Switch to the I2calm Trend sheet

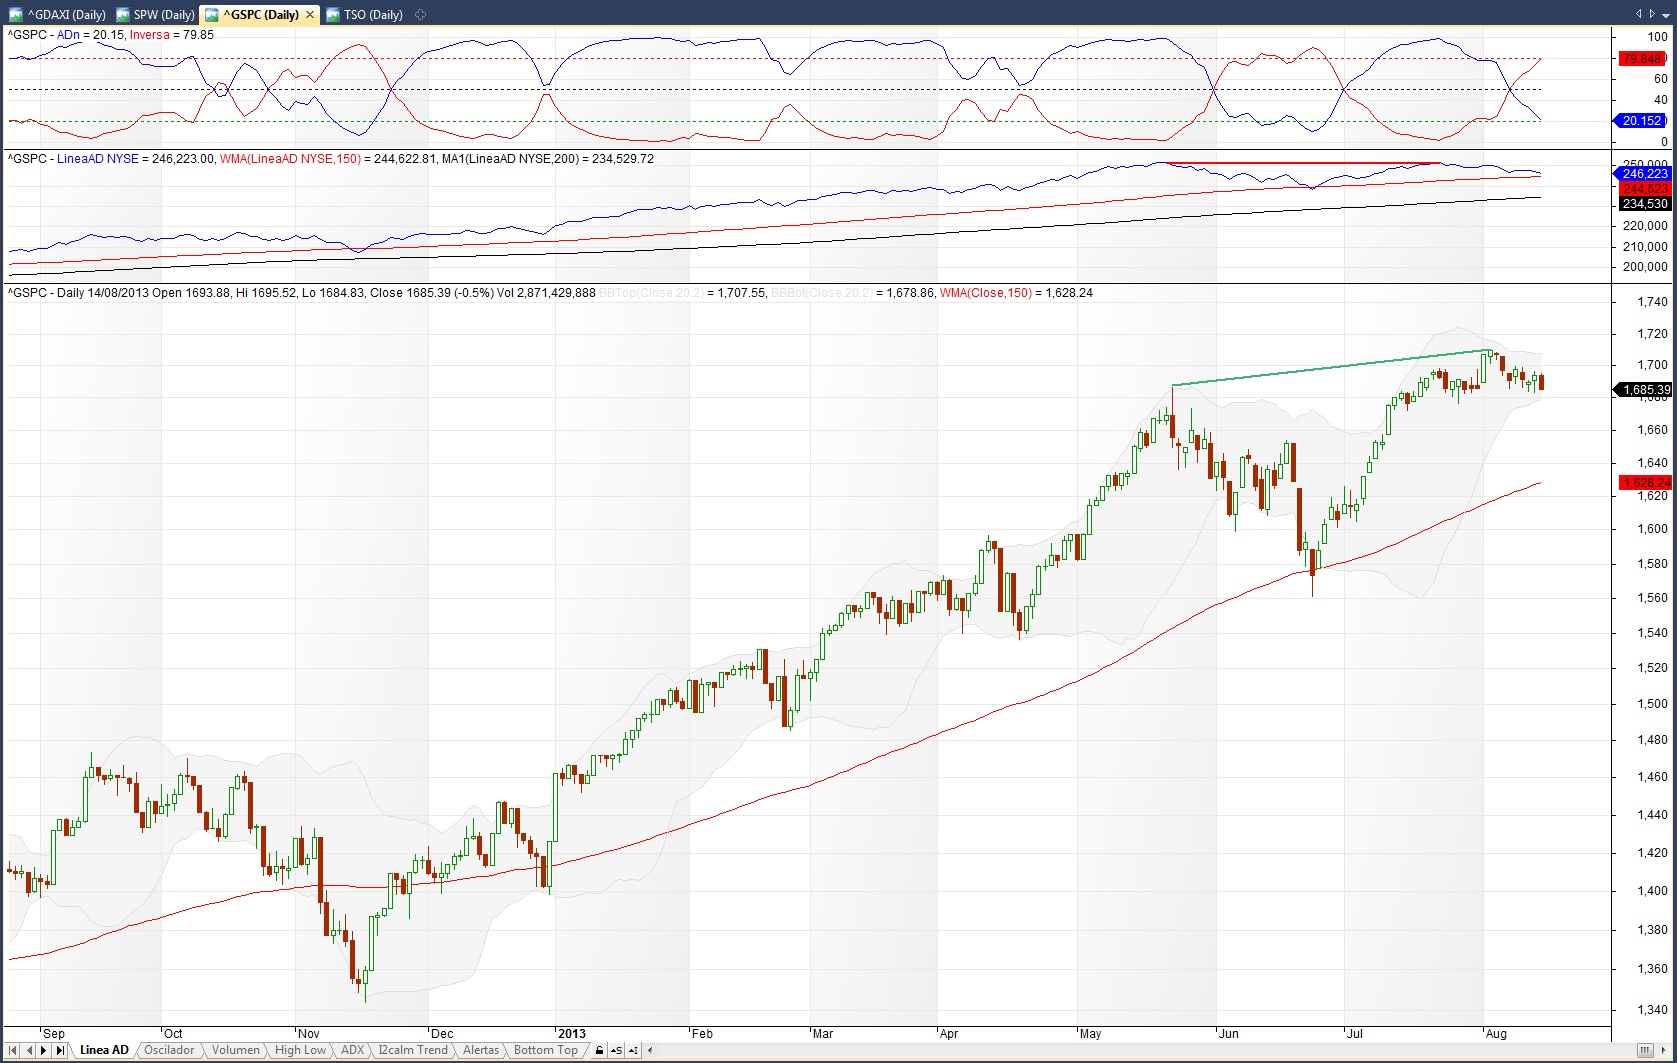coord(412,1050)
